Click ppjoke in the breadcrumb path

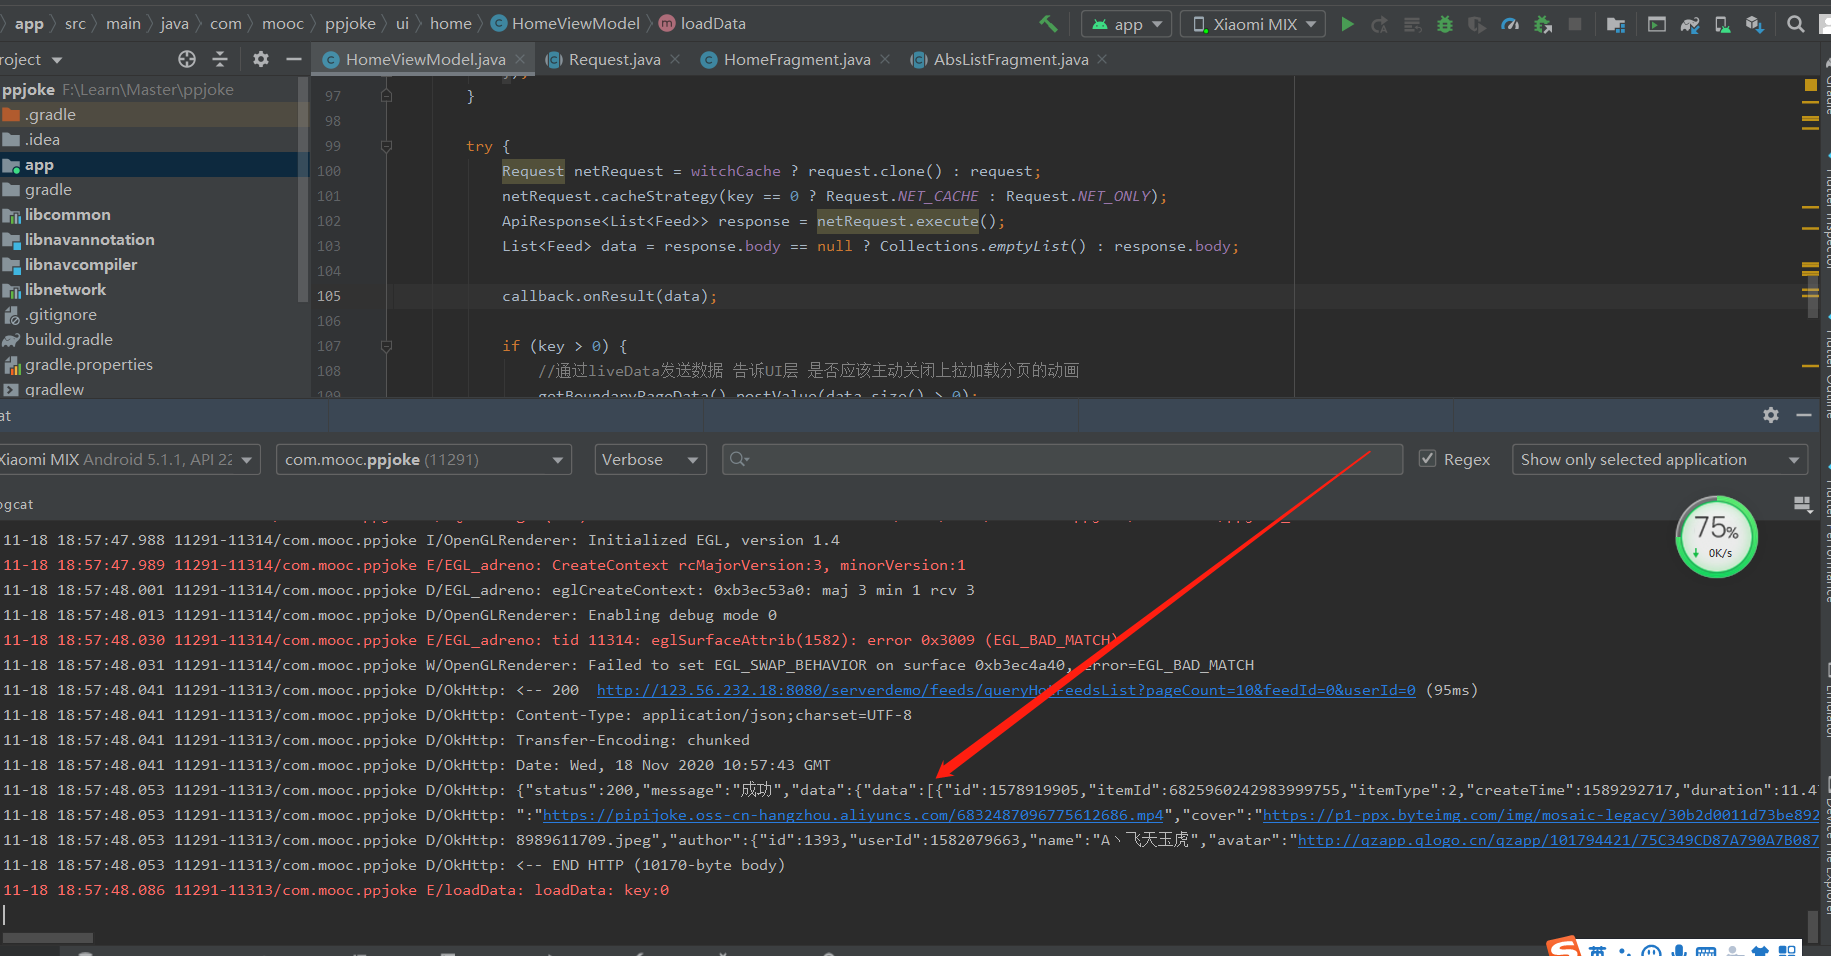[x=350, y=23]
